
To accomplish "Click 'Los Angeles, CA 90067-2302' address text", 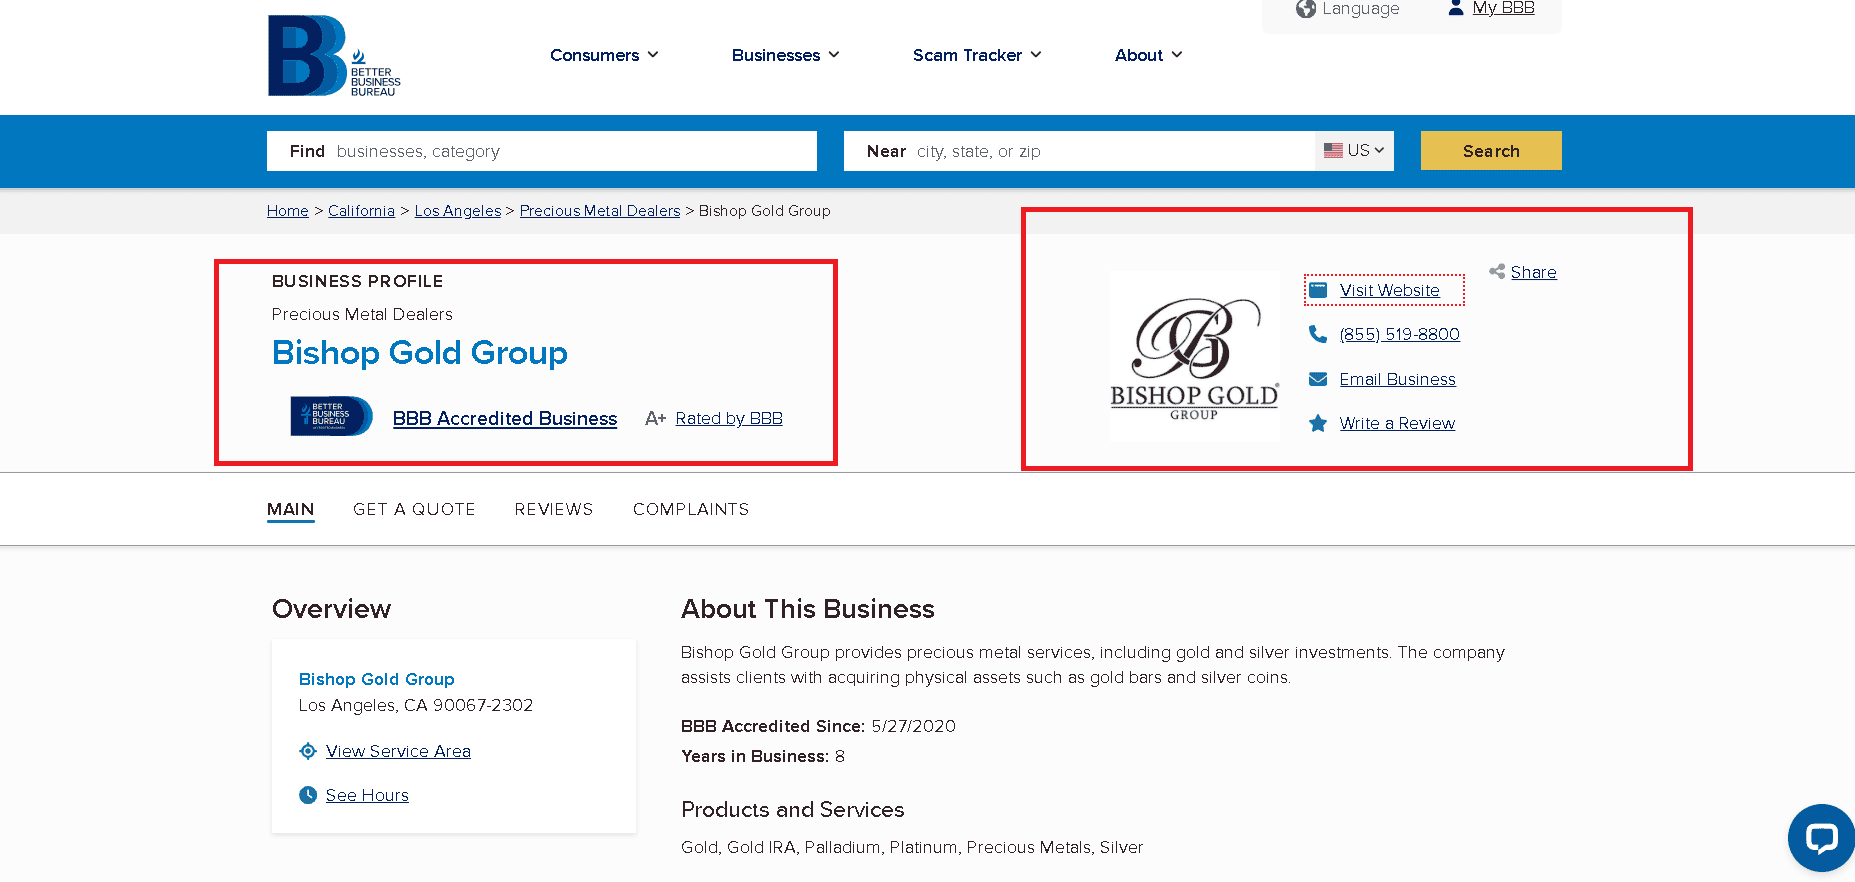I will pos(416,705).
